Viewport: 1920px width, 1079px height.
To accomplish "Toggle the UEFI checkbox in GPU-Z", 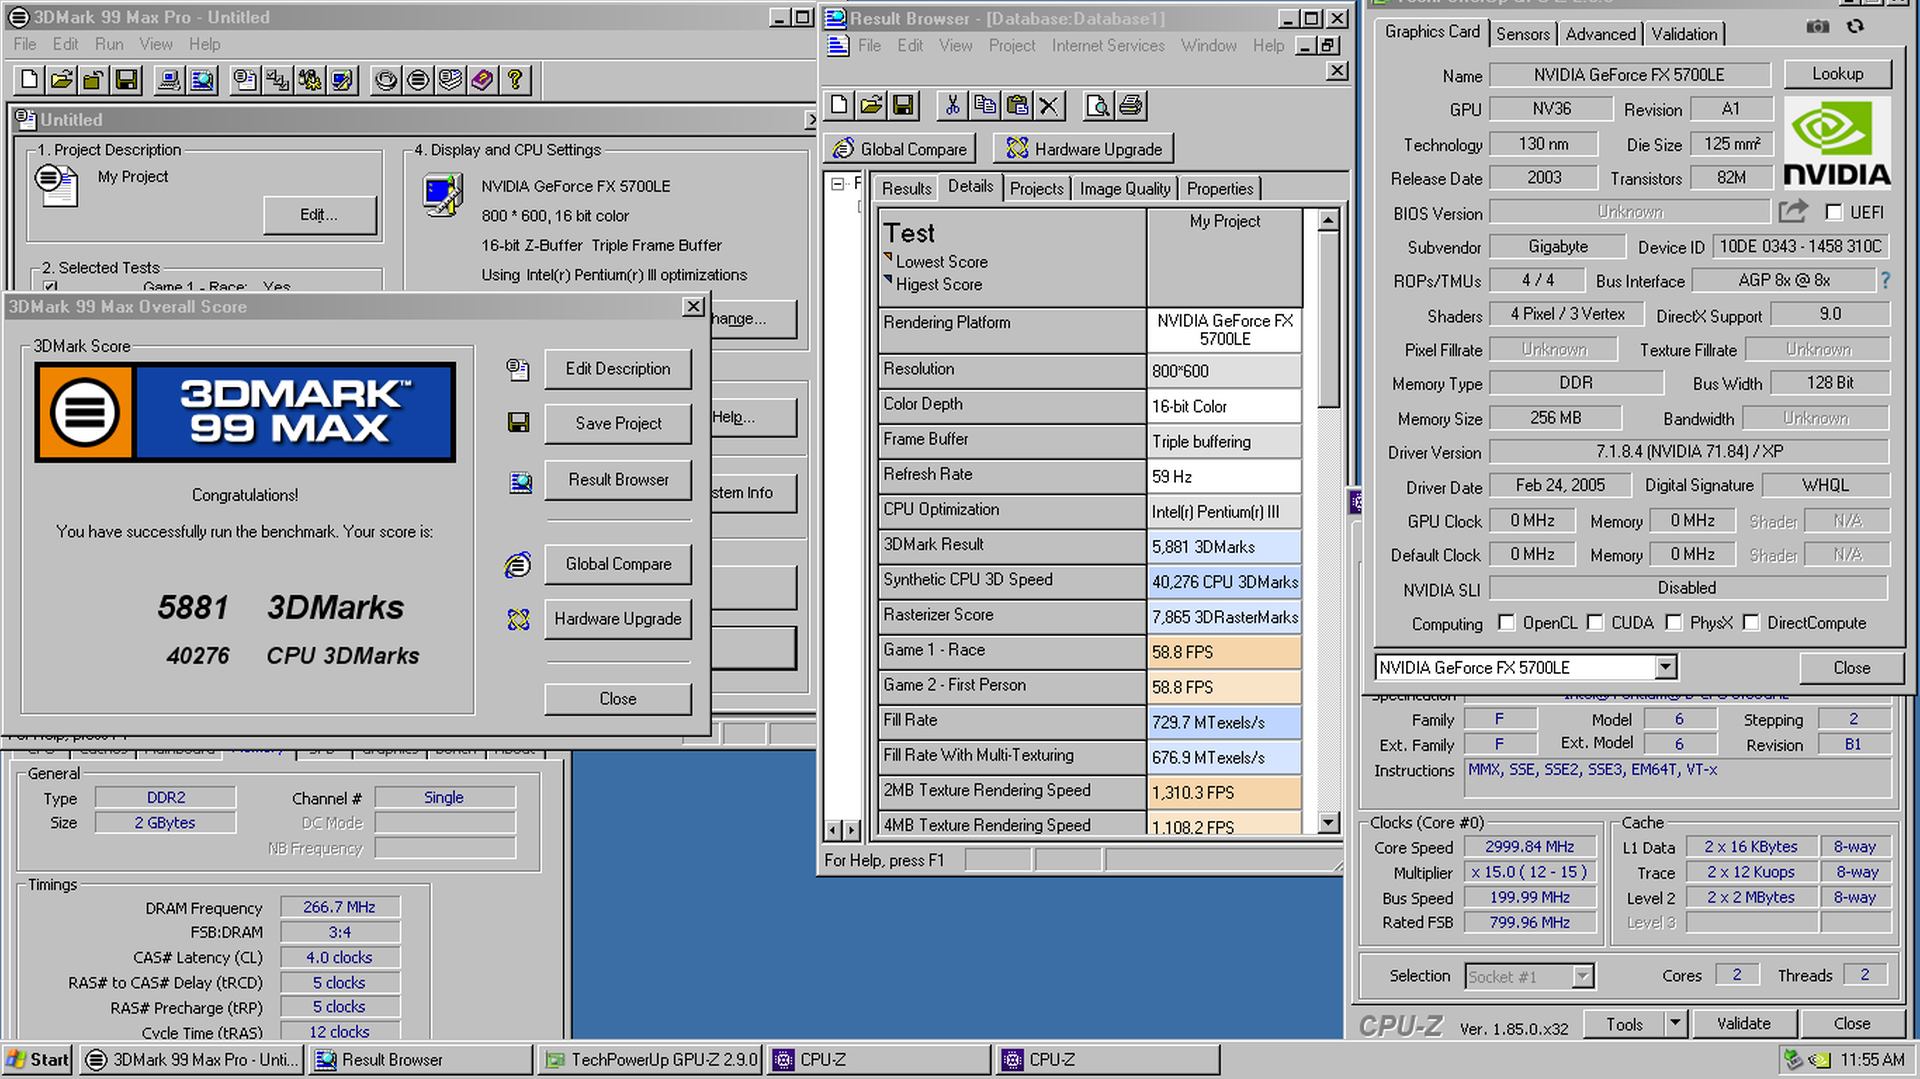I will click(1834, 212).
